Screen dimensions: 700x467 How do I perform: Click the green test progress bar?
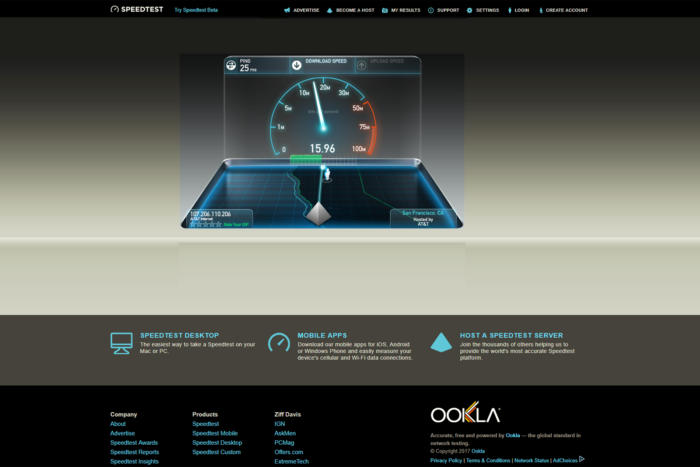[x=303, y=158]
